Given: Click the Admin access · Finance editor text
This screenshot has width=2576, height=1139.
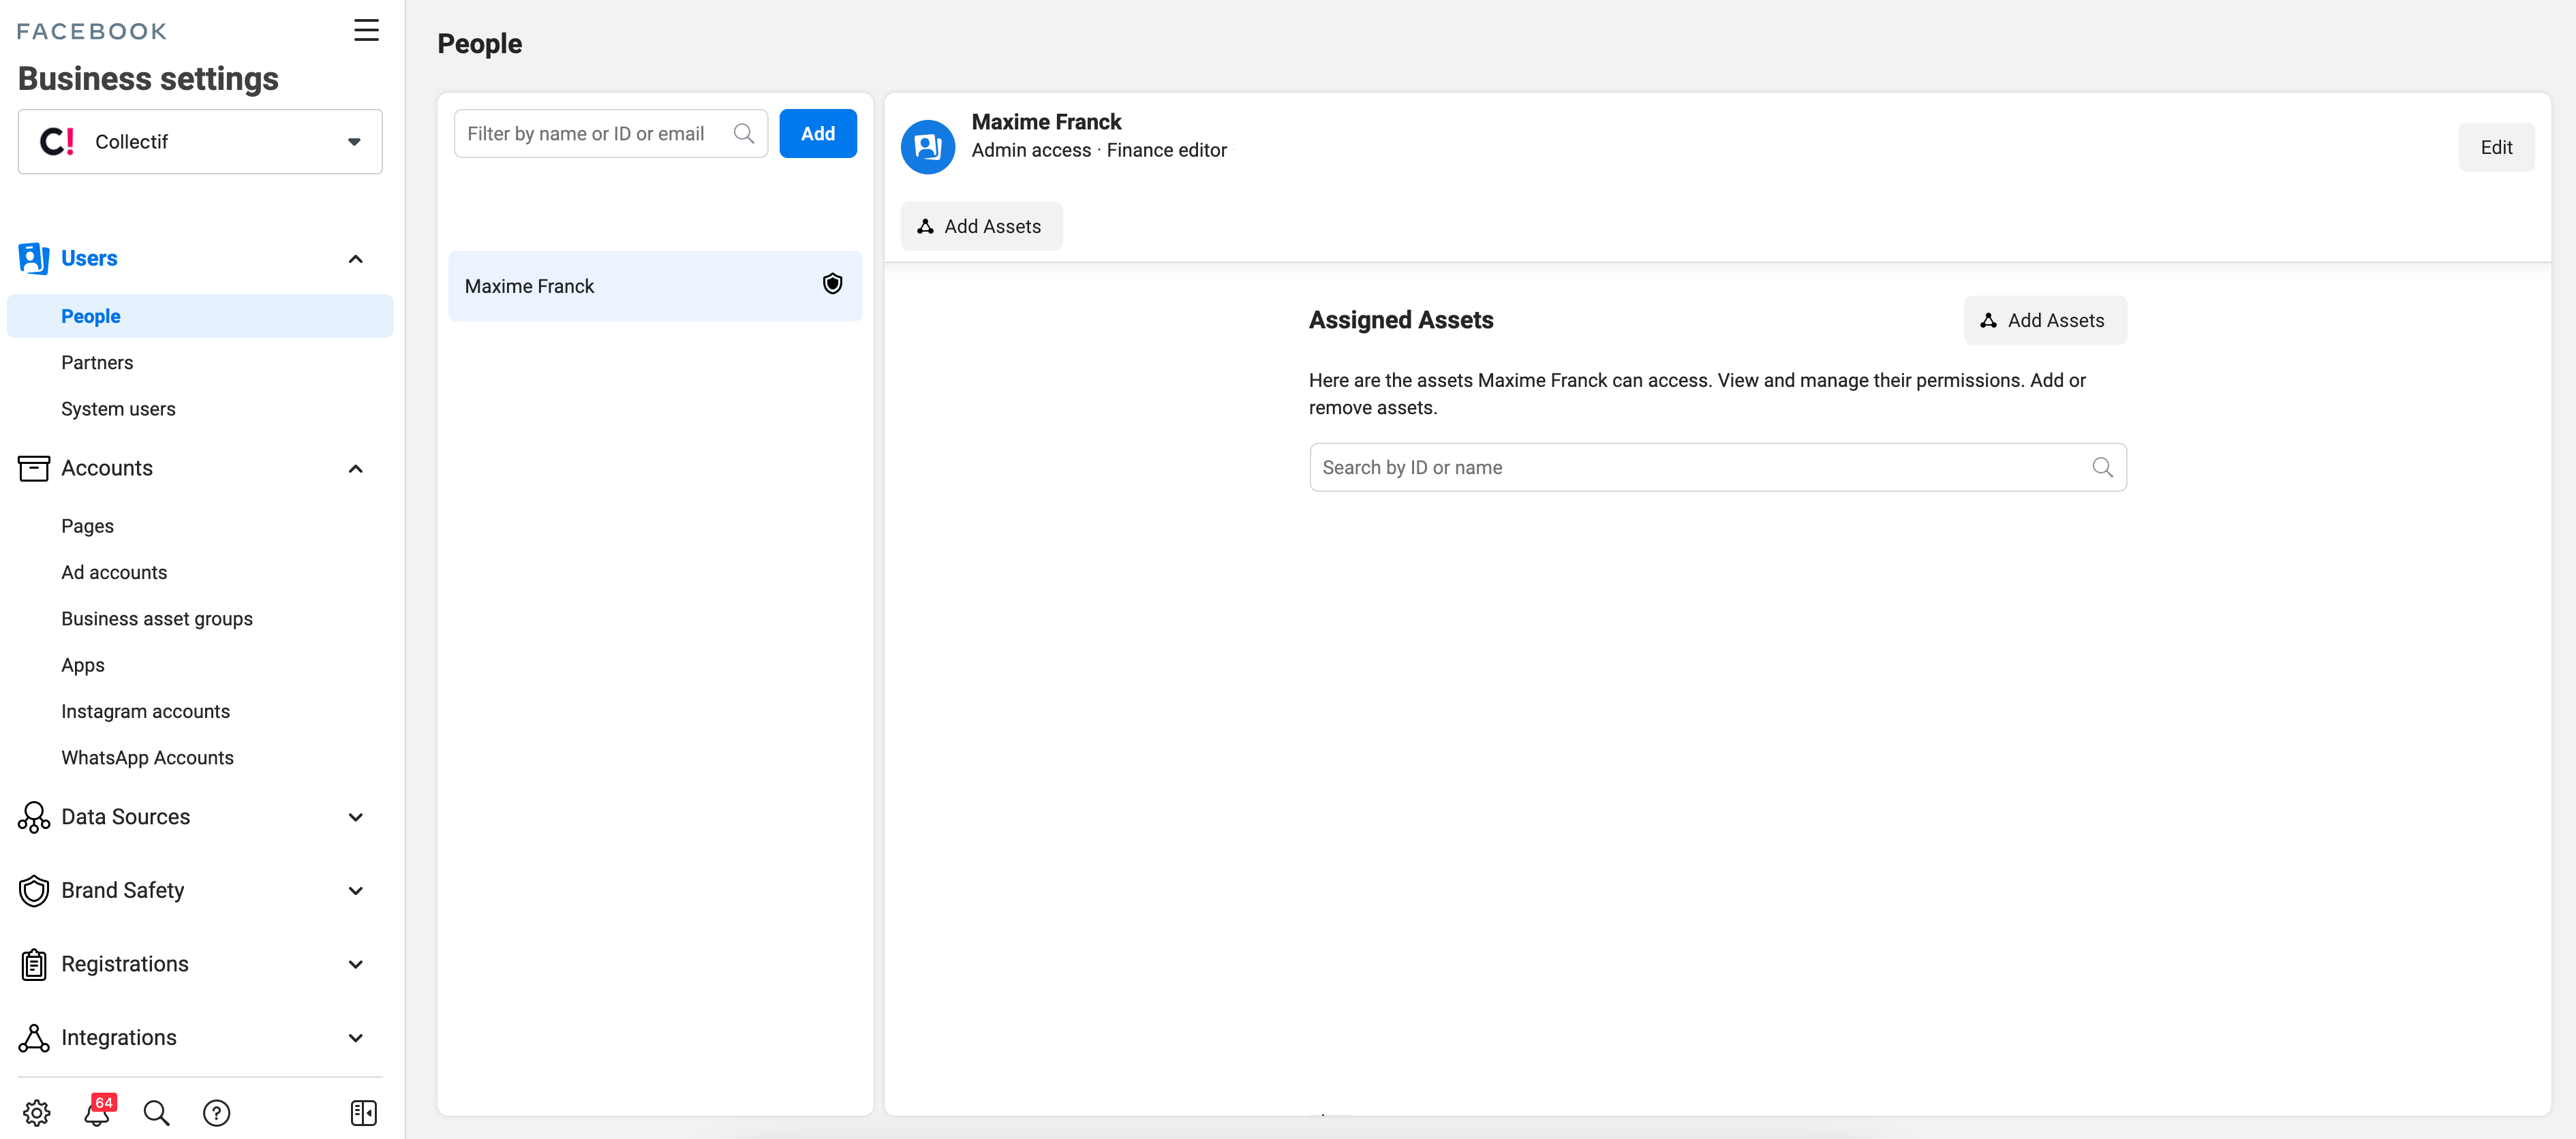Looking at the screenshot, I should pyautogui.click(x=1099, y=150).
